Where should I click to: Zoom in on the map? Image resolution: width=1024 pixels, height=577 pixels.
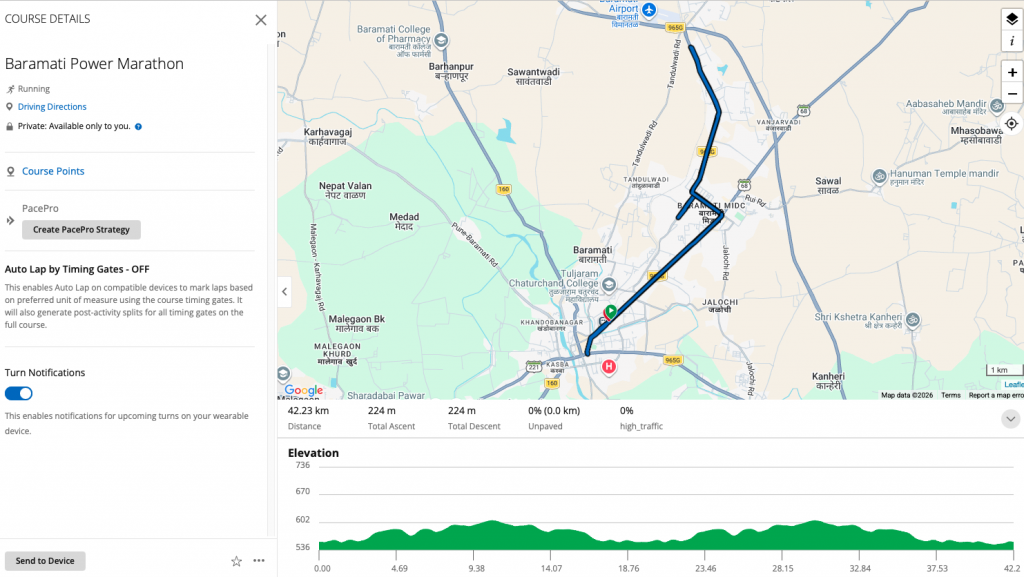[1012, 72]
